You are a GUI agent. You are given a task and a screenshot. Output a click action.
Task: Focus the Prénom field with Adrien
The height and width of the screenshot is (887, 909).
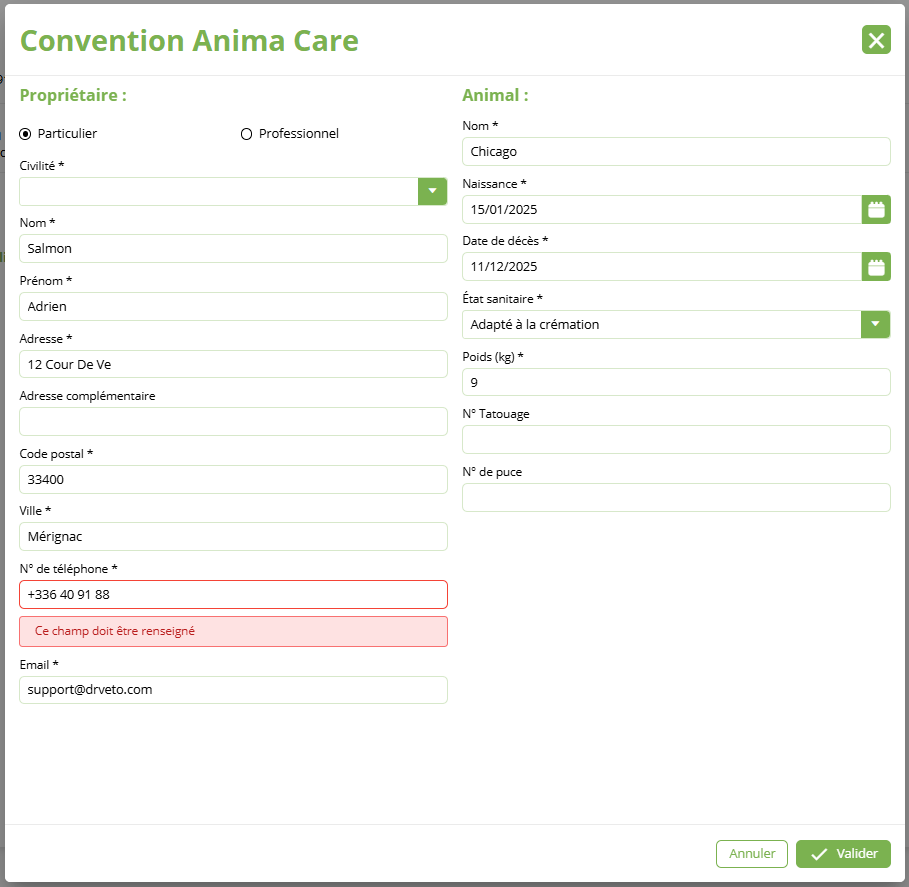pos(233,307)
